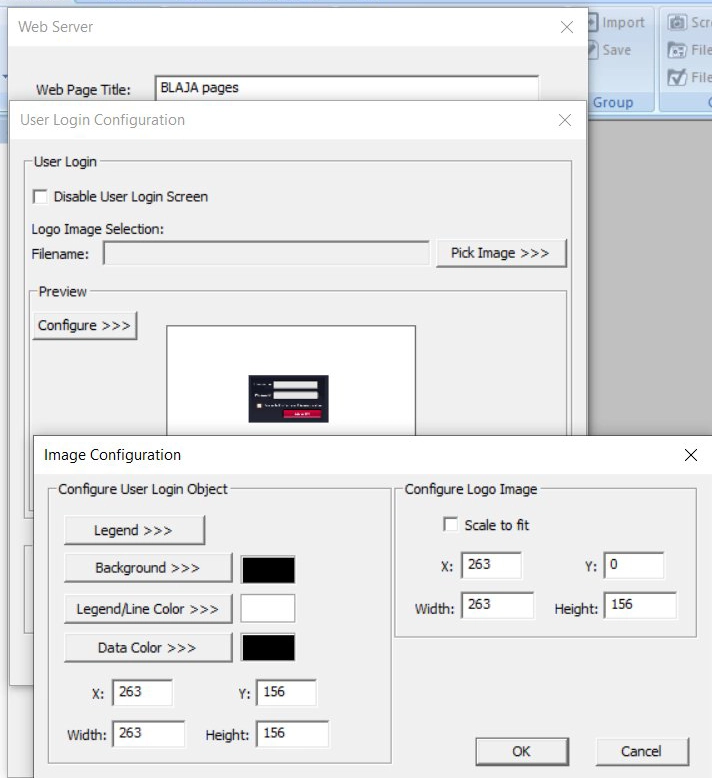Click the checkmark file icon in ribbon

(x=677, y=77)
